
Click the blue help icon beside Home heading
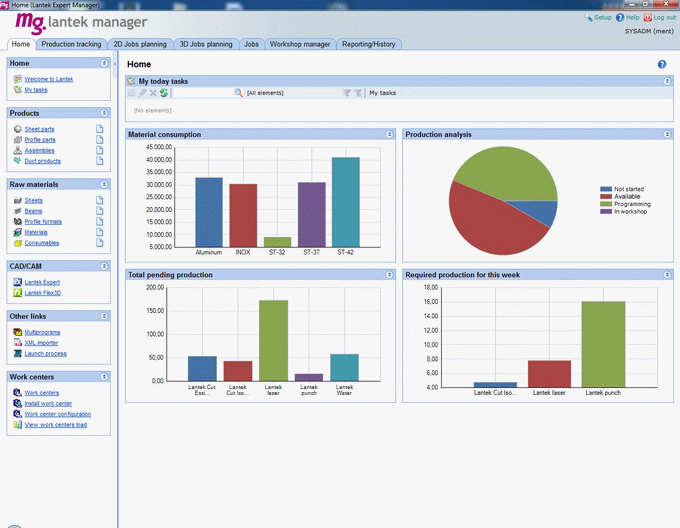[x=662, y=64]
